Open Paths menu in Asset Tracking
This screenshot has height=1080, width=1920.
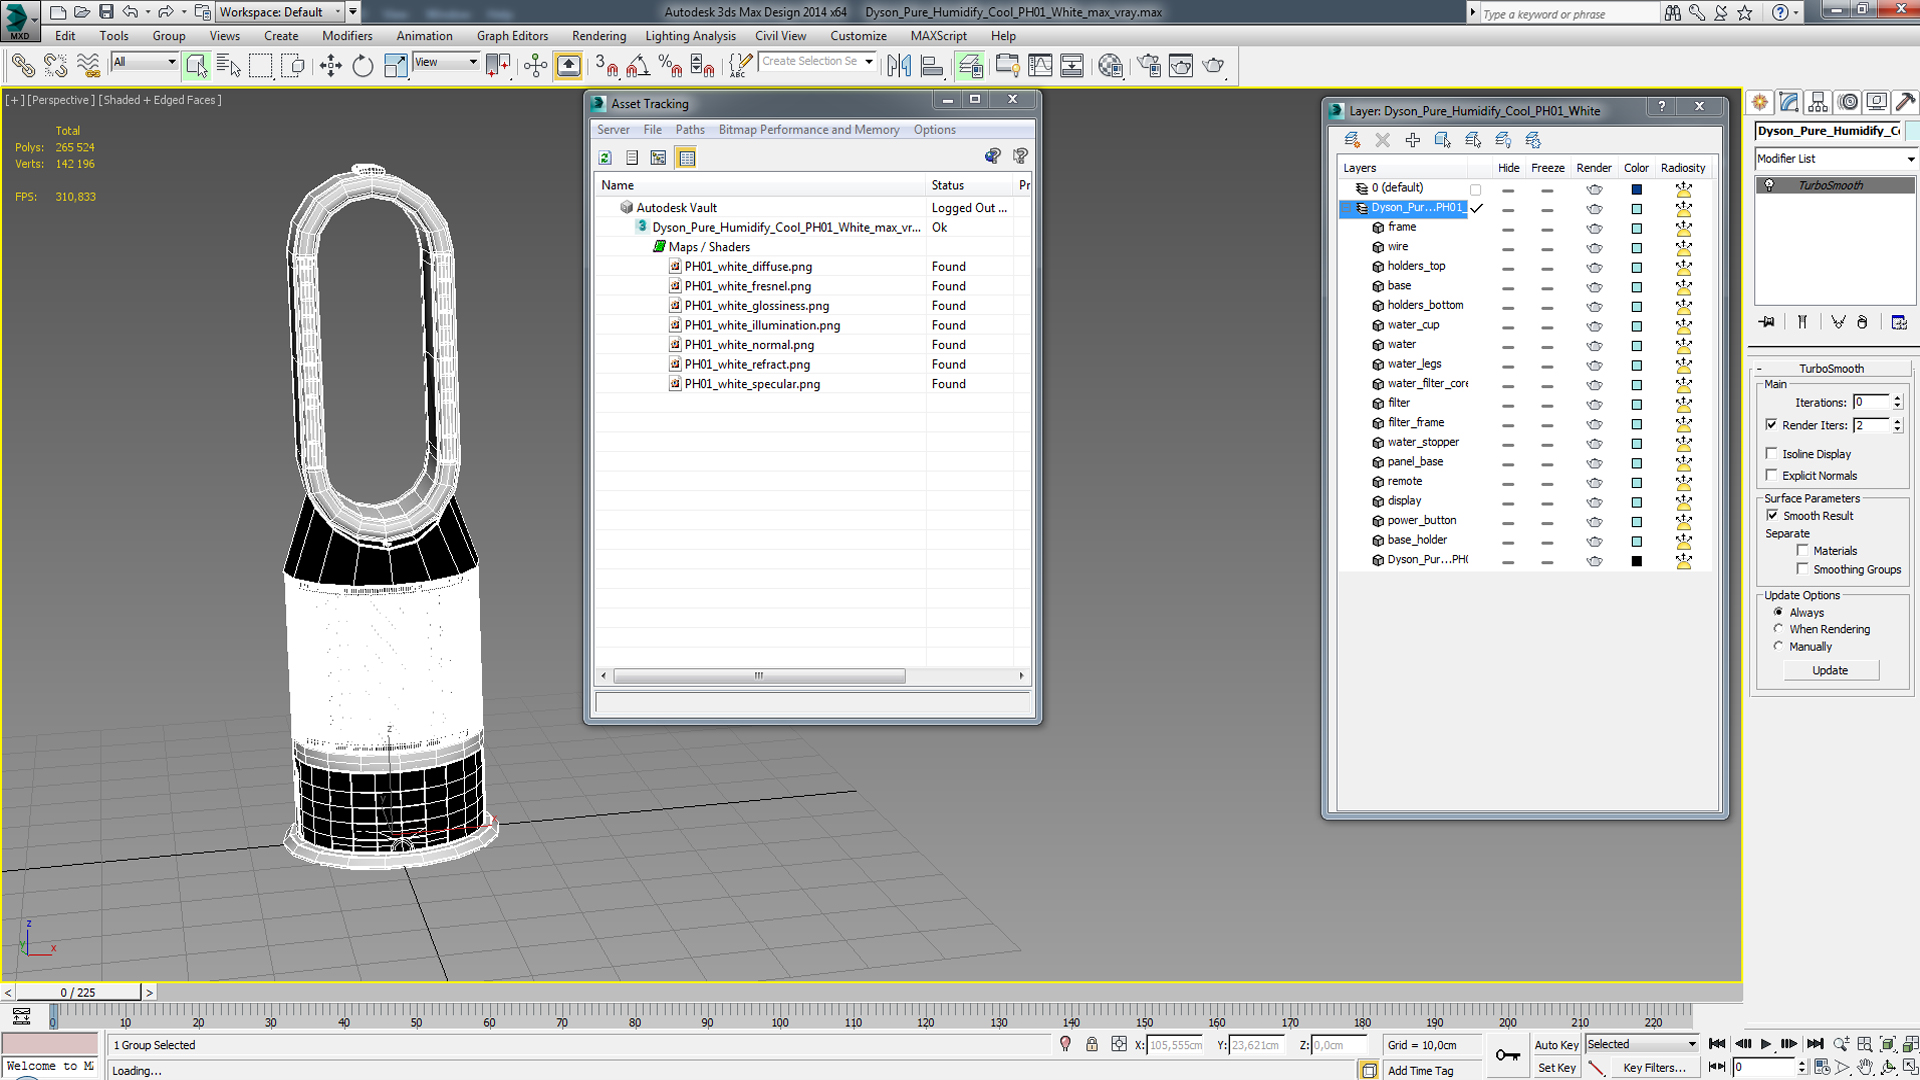(689, 130)
